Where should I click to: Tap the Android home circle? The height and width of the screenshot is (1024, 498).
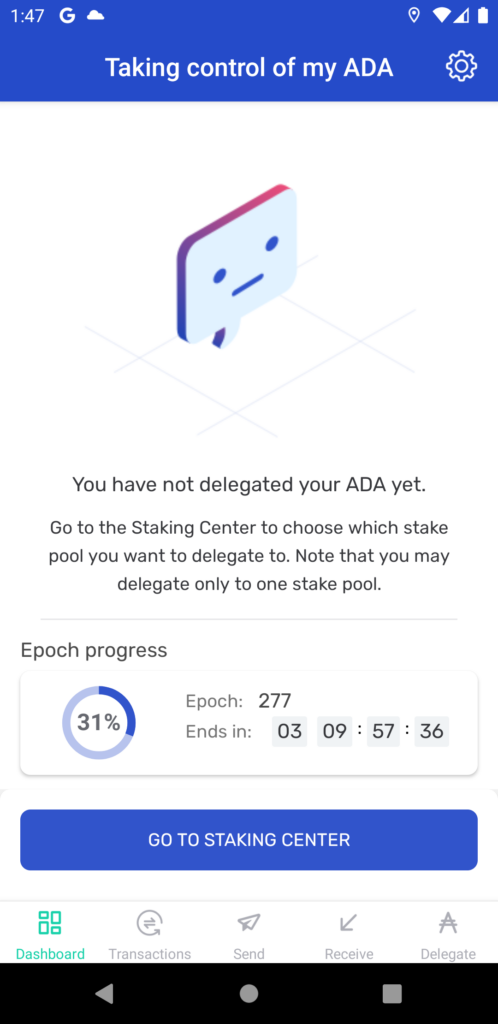tap(249, 993)
